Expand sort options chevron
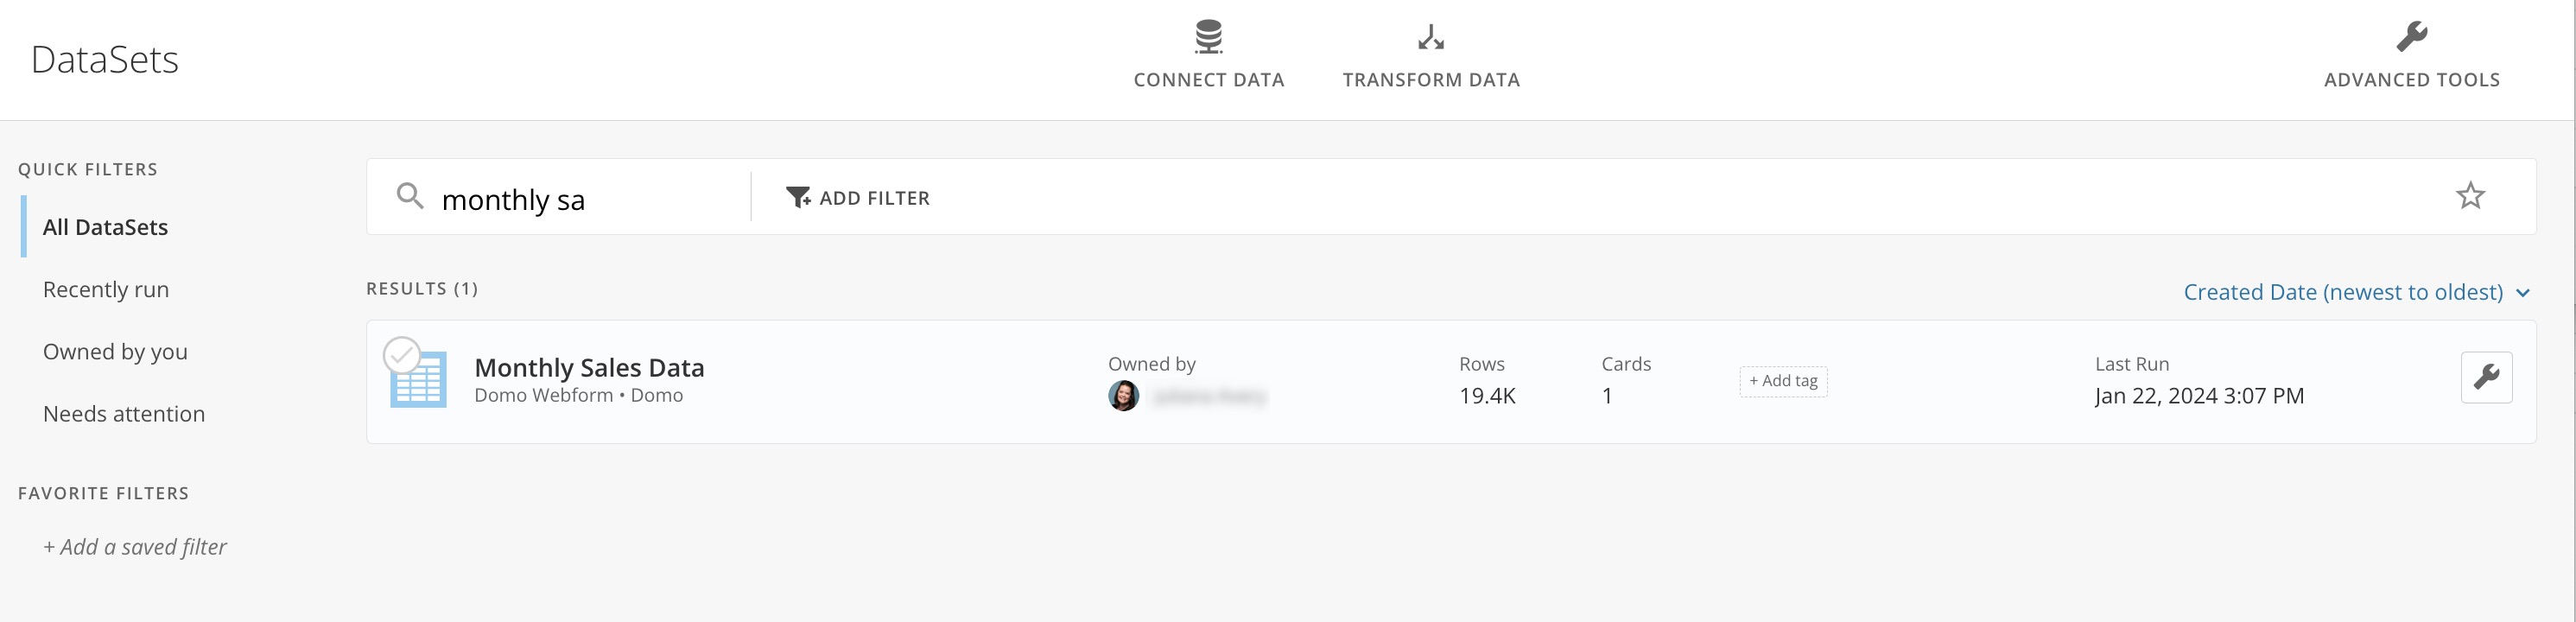The image size is (2576, 622). coord(2523,293)
